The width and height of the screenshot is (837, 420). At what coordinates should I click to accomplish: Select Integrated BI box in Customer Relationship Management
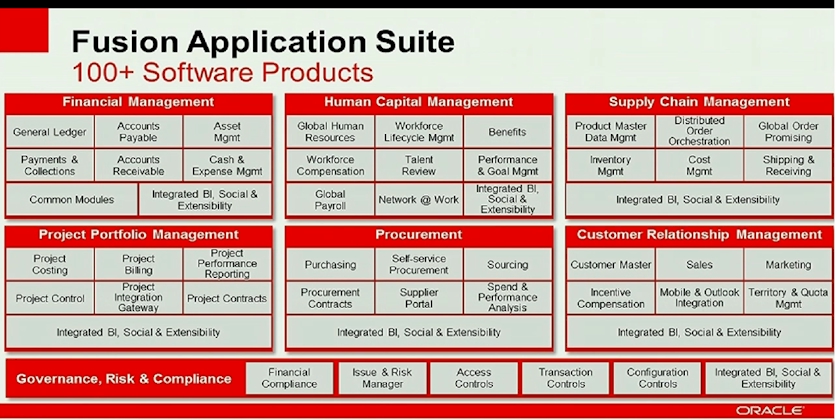pos(699,332)
